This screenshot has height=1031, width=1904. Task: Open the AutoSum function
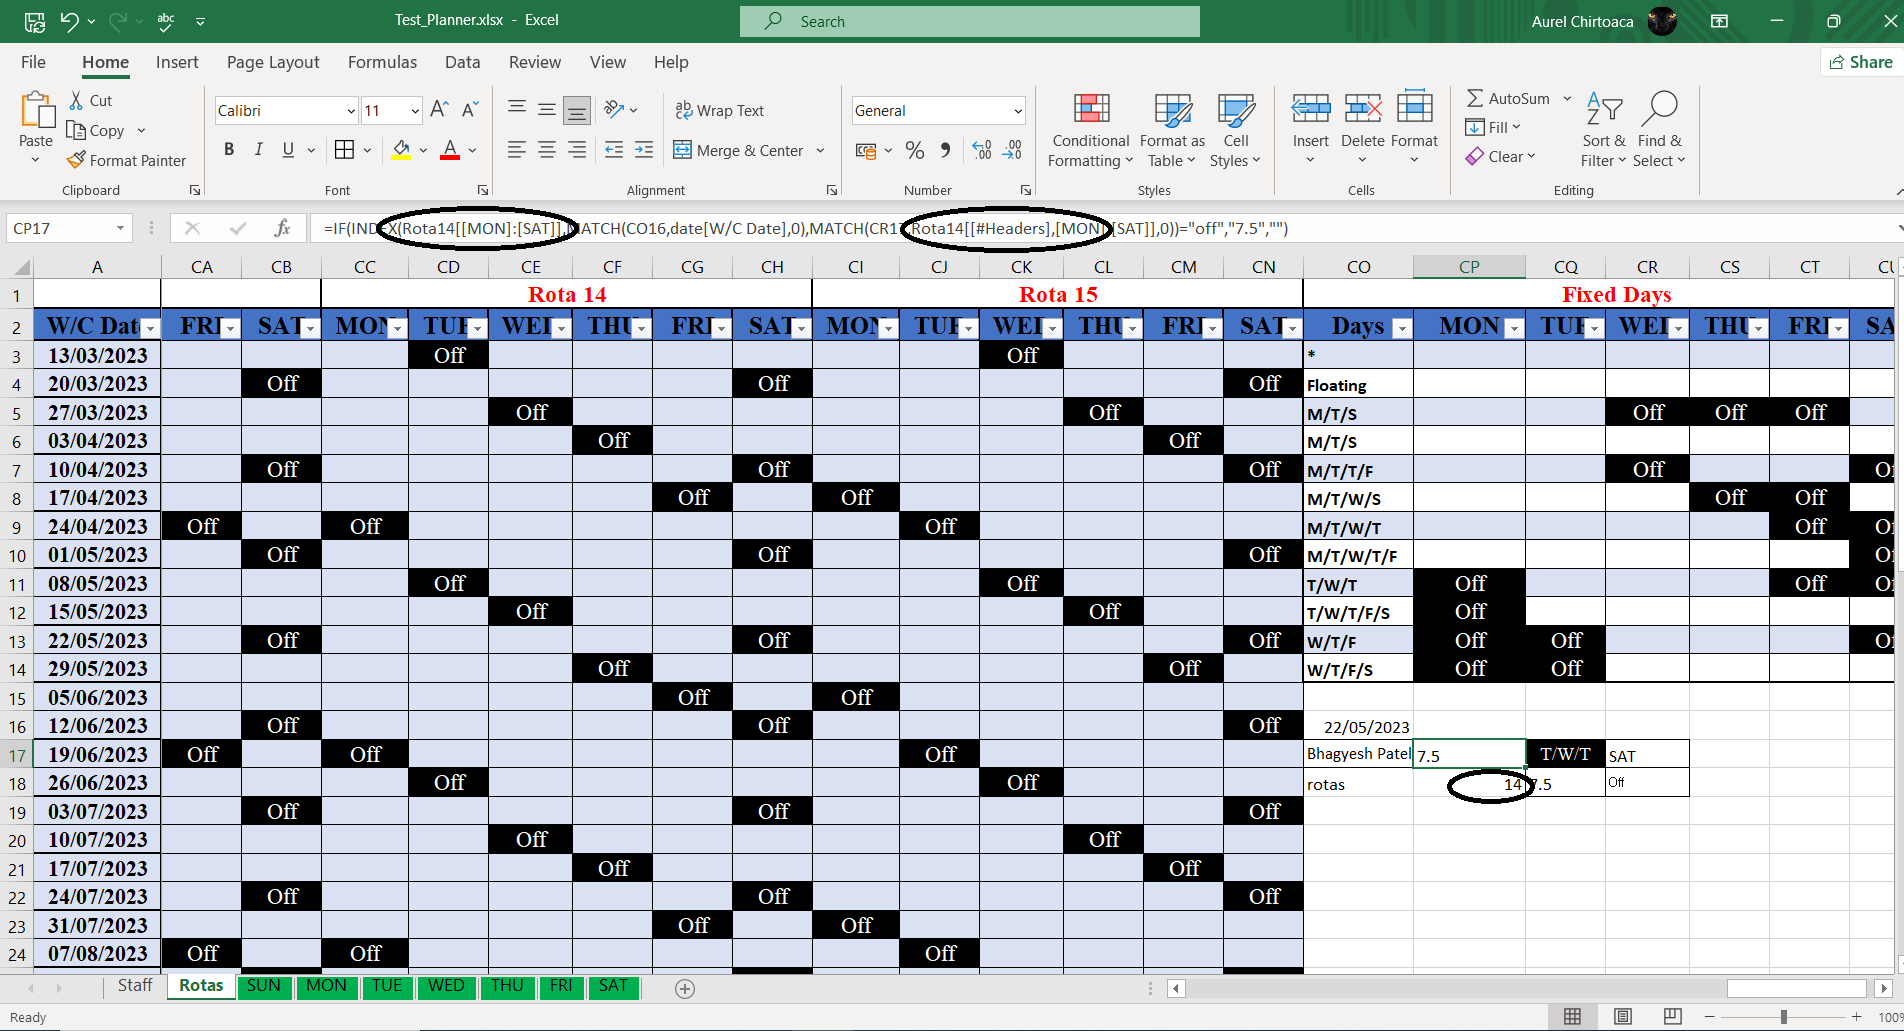[x=1508, y=98]
